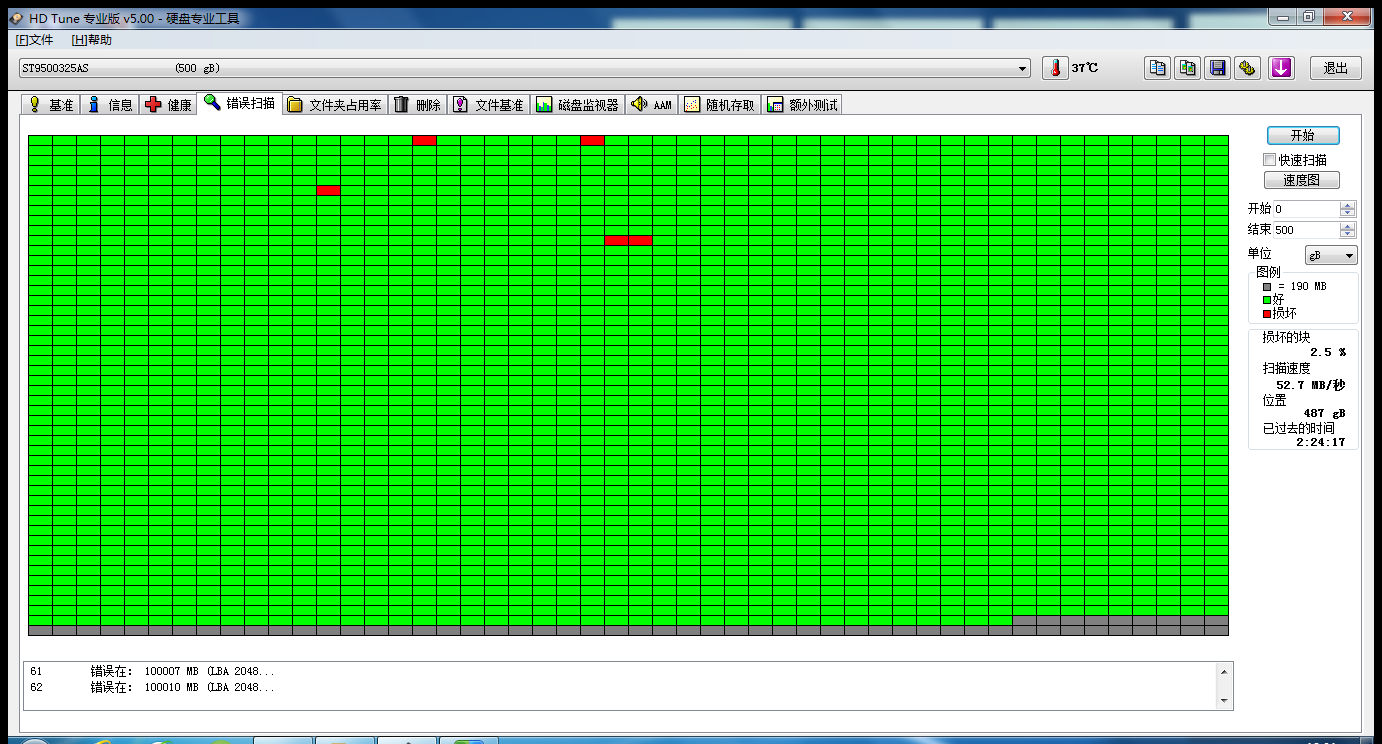Copy screenshot to clipboard icon

(x=1188, y=68)
